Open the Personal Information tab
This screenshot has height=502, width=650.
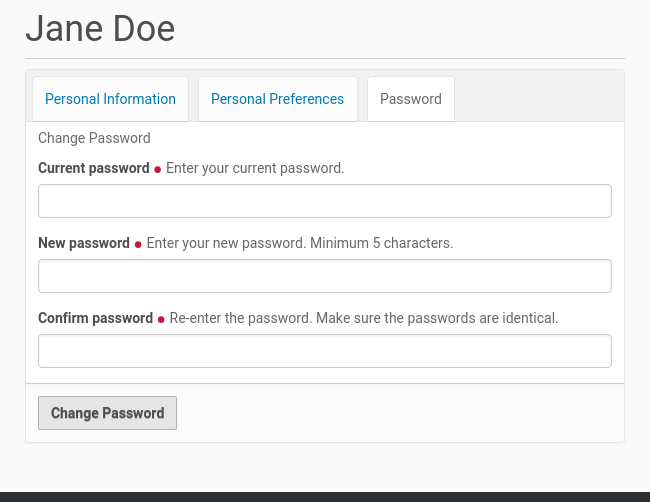(110, 99)
